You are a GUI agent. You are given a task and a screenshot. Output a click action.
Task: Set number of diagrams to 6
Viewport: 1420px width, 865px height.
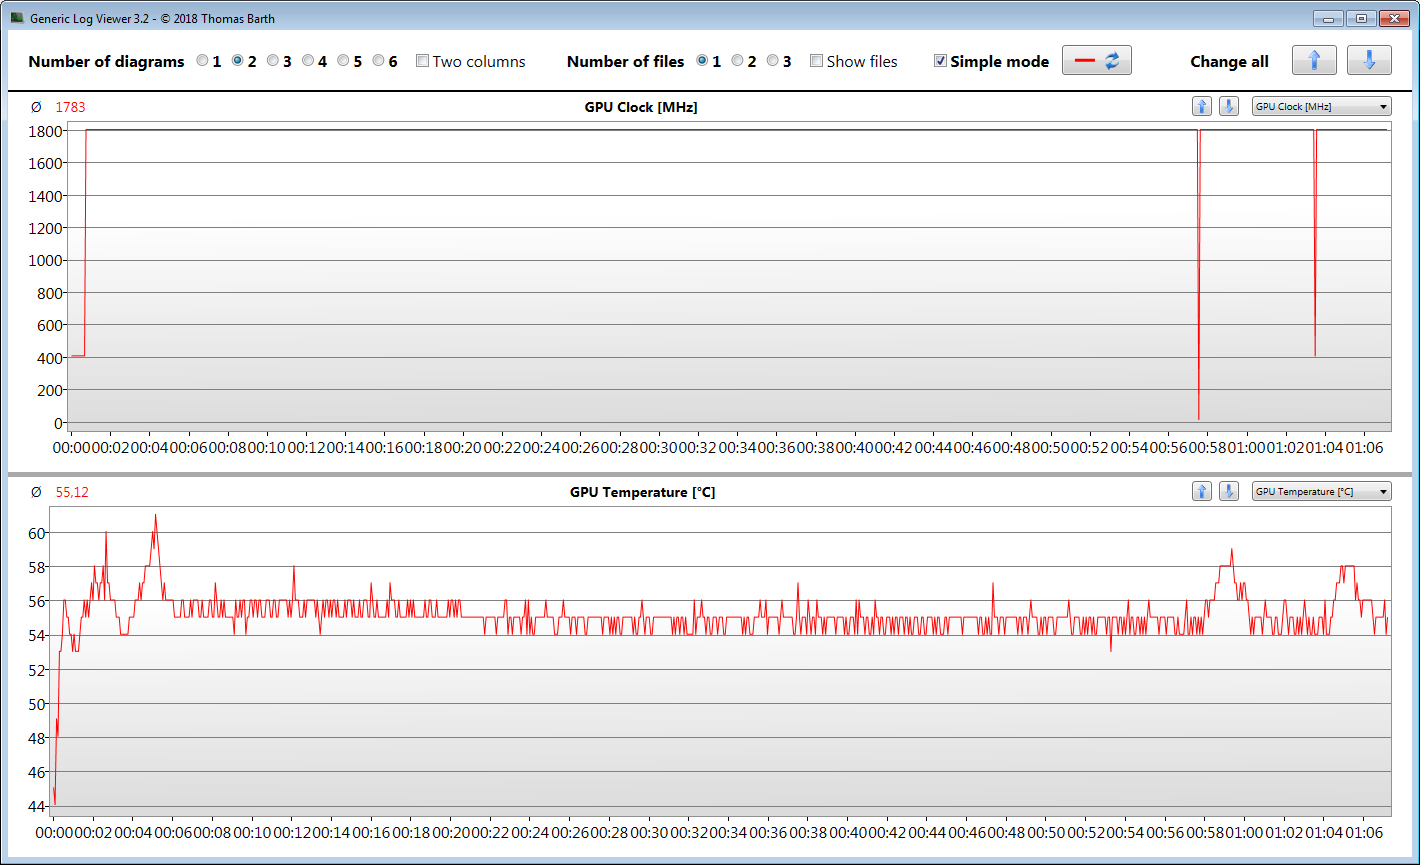pos(378,61)
